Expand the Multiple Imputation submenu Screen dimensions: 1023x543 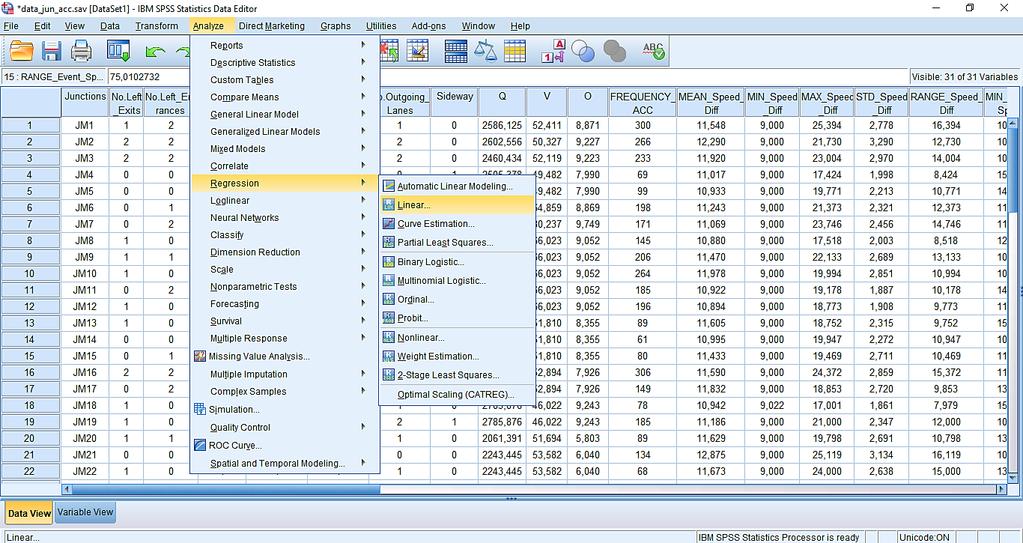tap(284, 374)
